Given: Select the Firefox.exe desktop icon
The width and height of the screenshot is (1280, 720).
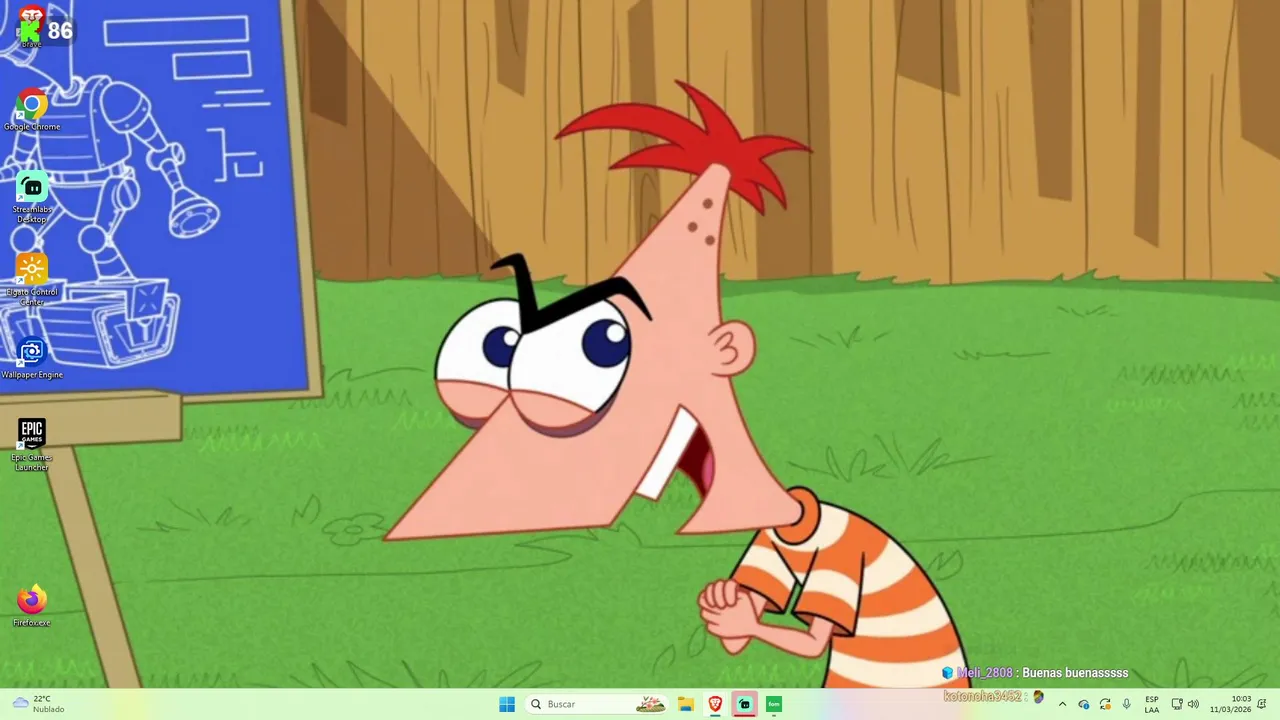Looking at the screenshot, I should (32, 606).
